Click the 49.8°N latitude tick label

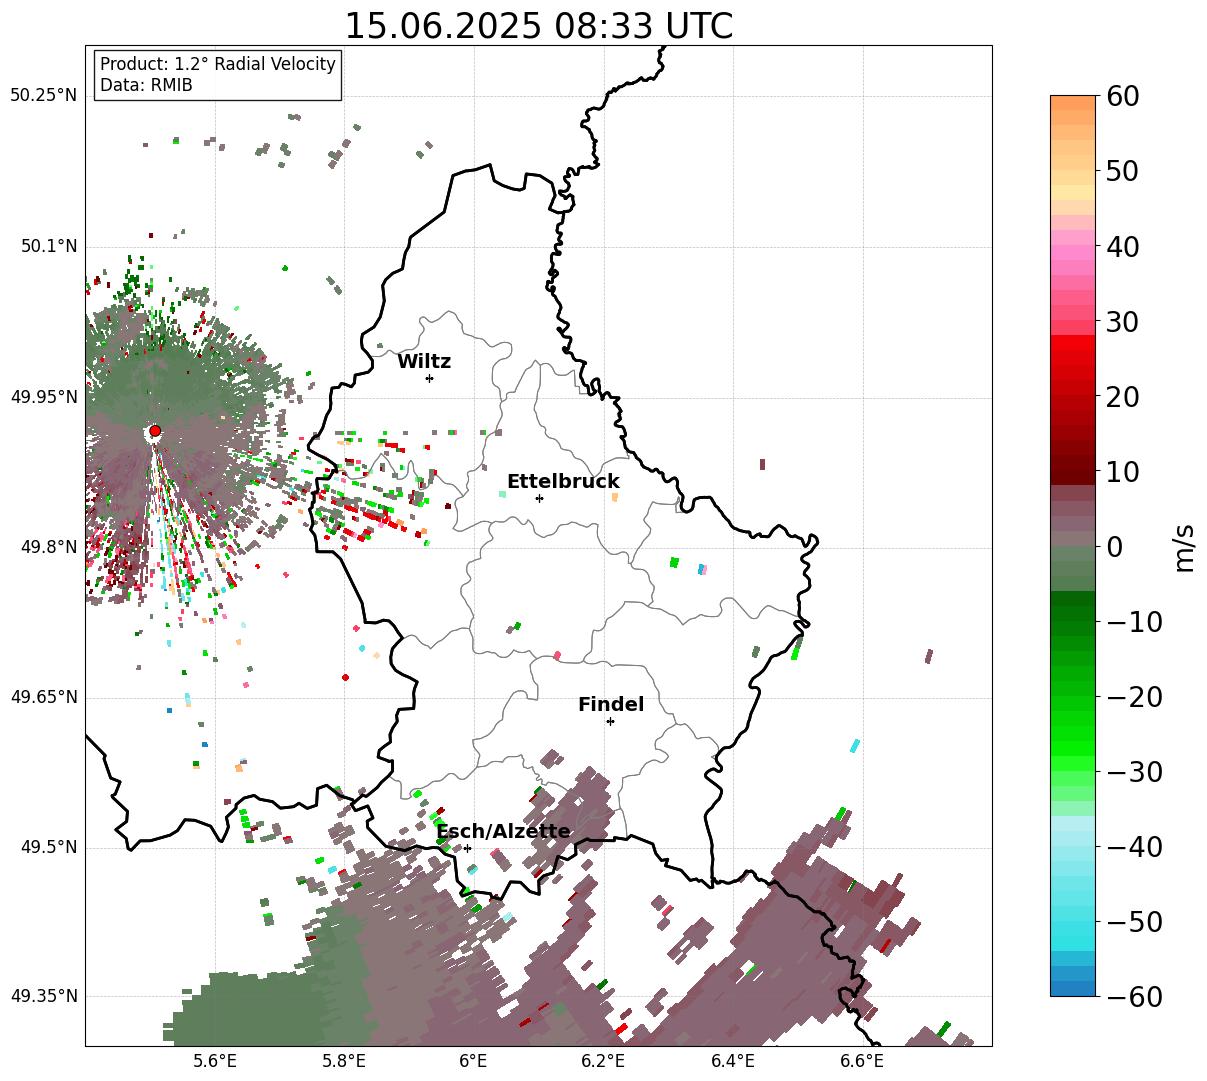point(48,547)
